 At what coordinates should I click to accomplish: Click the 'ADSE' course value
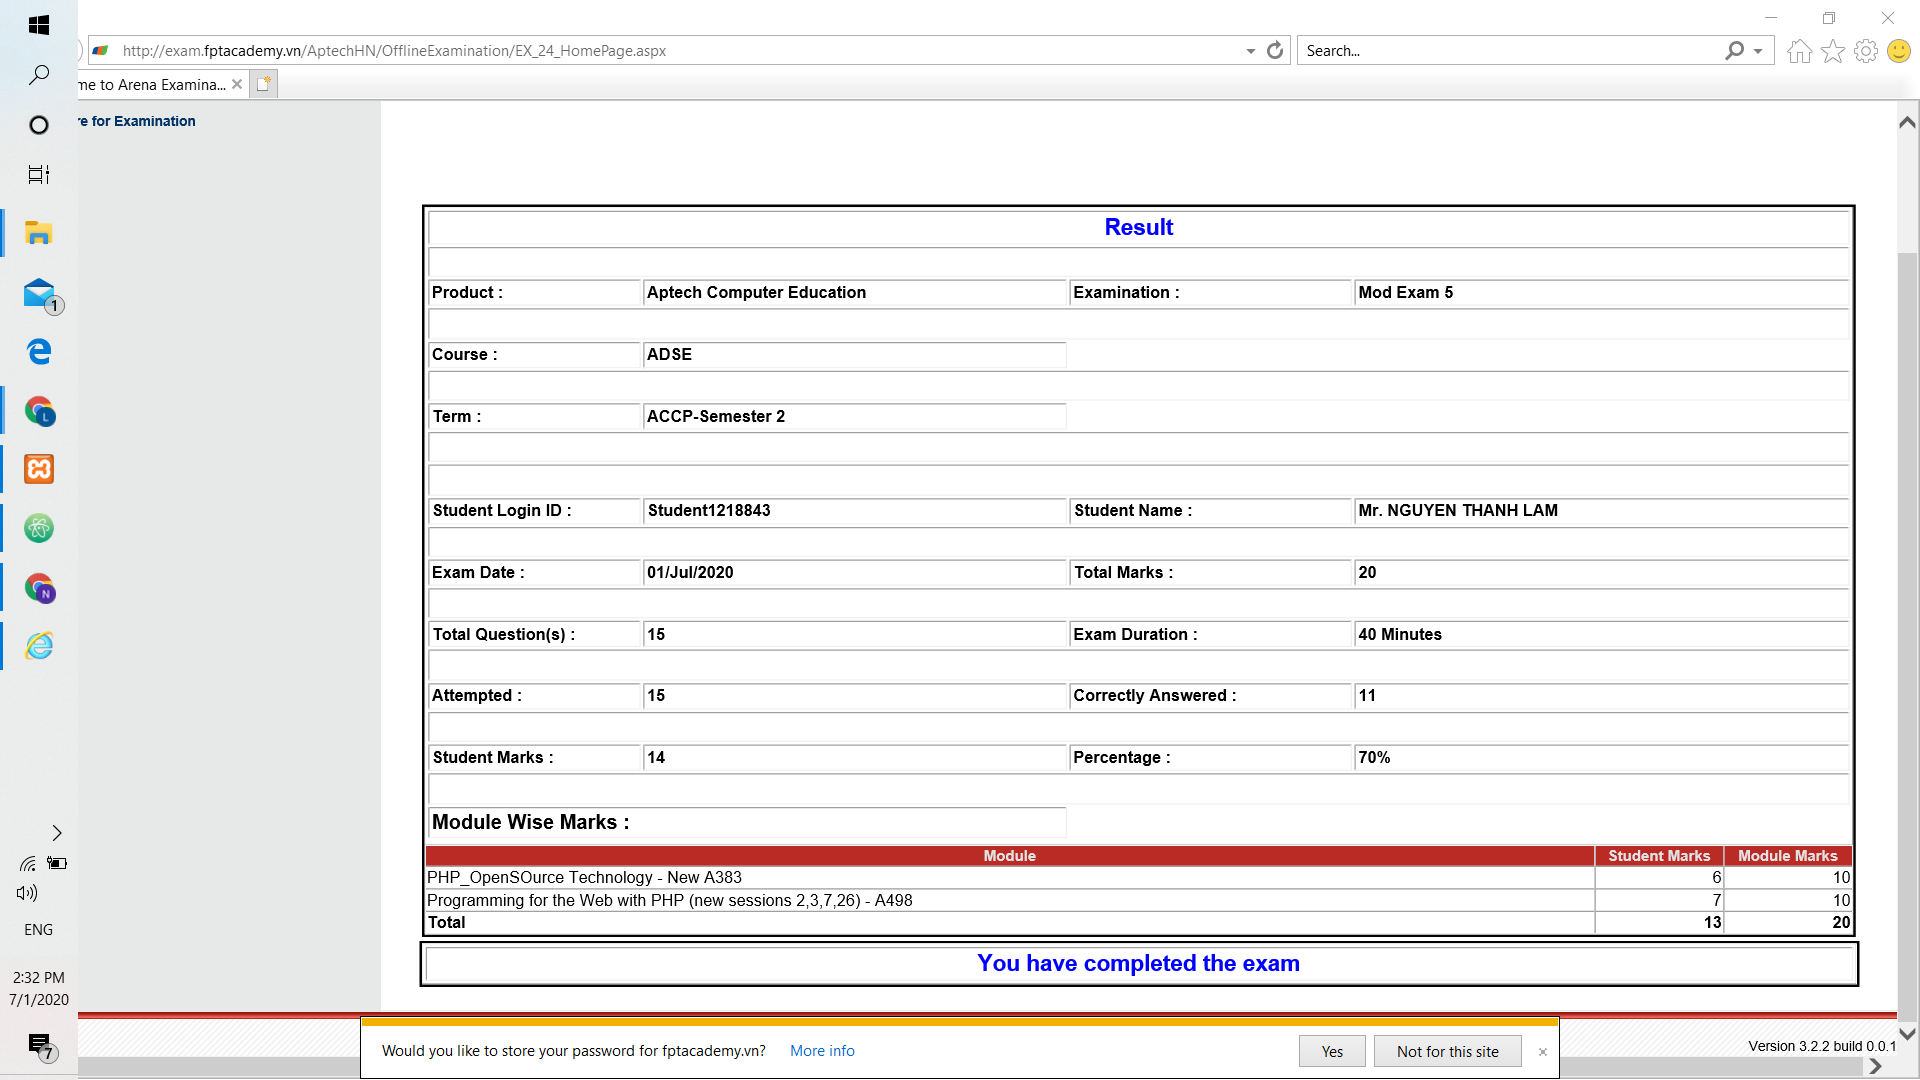coord(669,354)
